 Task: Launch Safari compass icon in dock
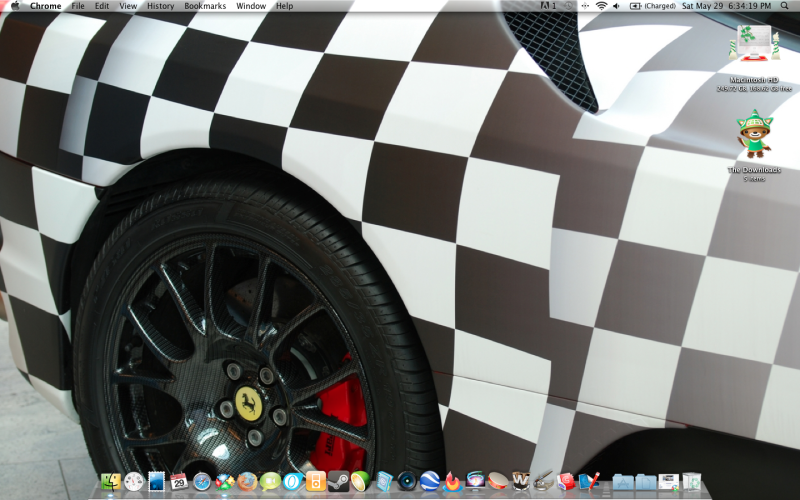pyautogui.click(x=202, y=482)
